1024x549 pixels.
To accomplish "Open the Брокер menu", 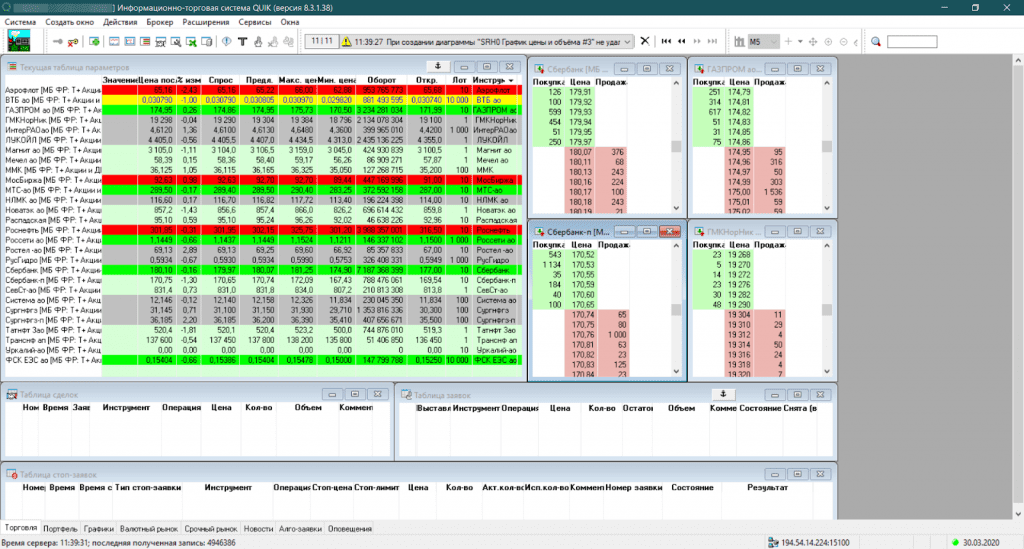I will click(160, 21).
